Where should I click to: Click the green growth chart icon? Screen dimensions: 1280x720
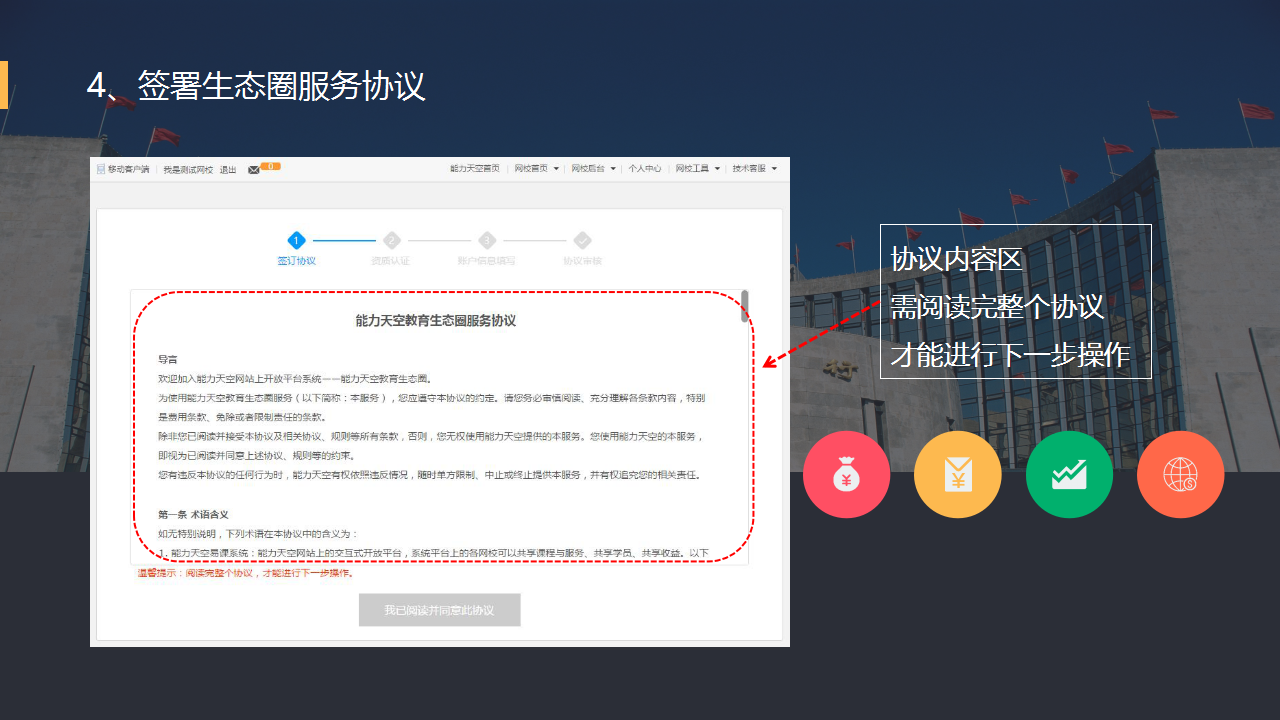coord(1068,475)
